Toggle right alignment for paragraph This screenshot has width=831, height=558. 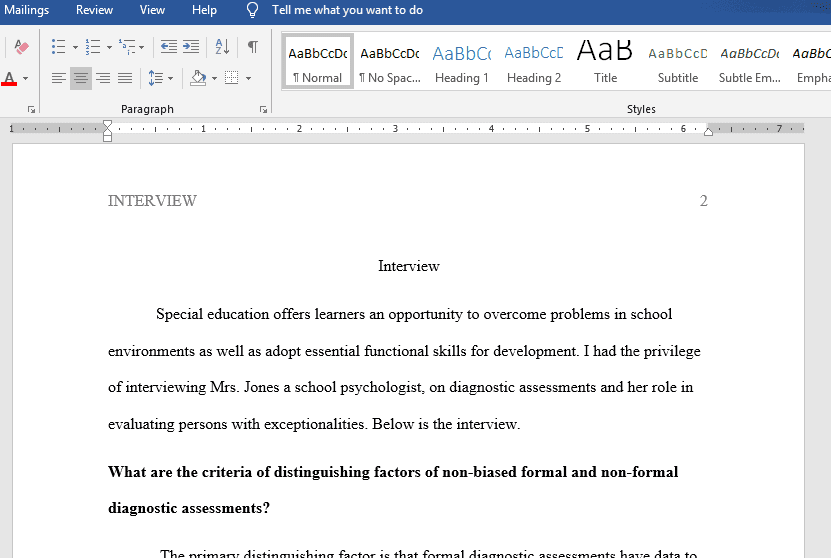click(x=103, y=78)
